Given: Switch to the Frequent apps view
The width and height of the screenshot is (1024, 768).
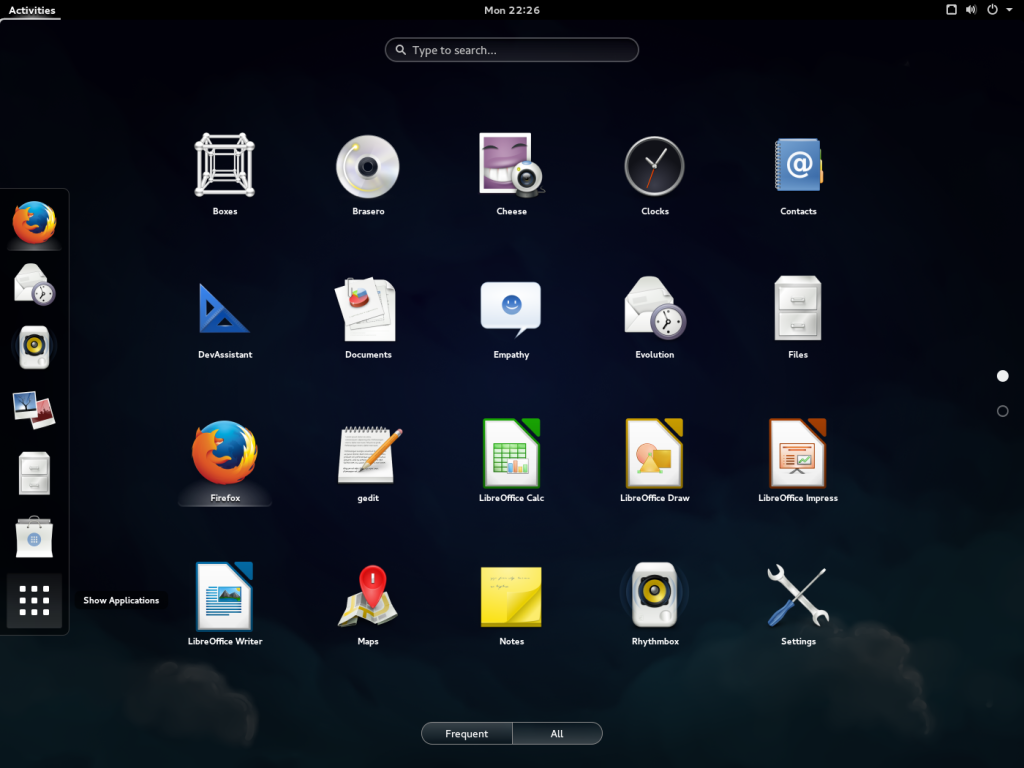Looking at the screenshot, I should (466, 733).
